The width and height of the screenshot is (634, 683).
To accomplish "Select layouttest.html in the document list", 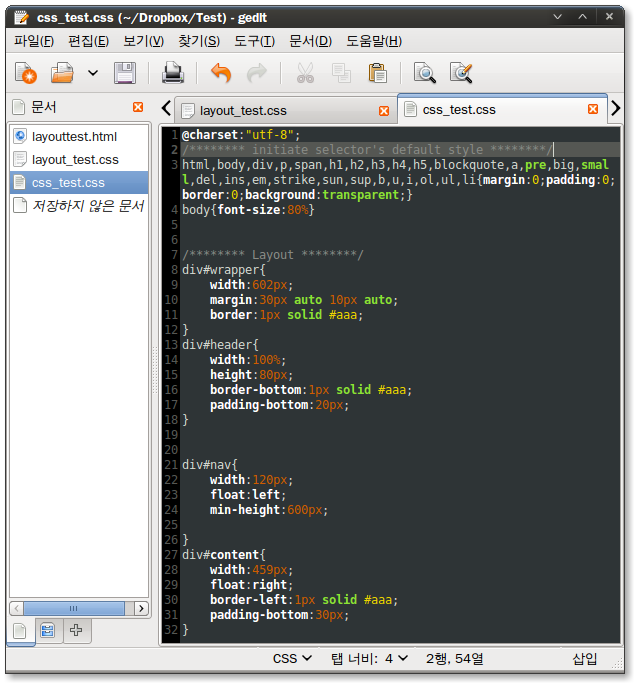I will 74,136.
